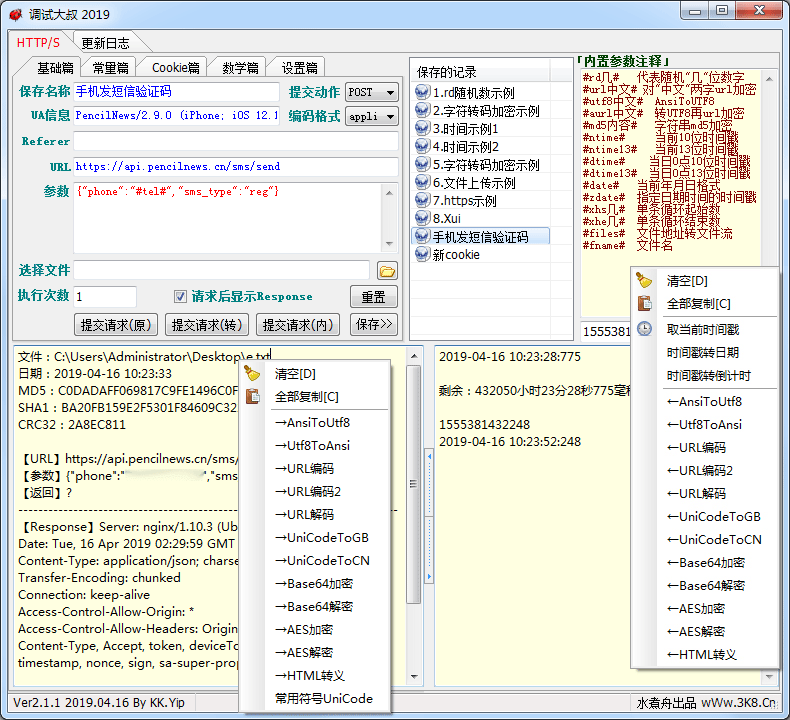Click into the URL input field
Image resolution: width=790 pixels, height=720 pixels.
tap(235, 167)
